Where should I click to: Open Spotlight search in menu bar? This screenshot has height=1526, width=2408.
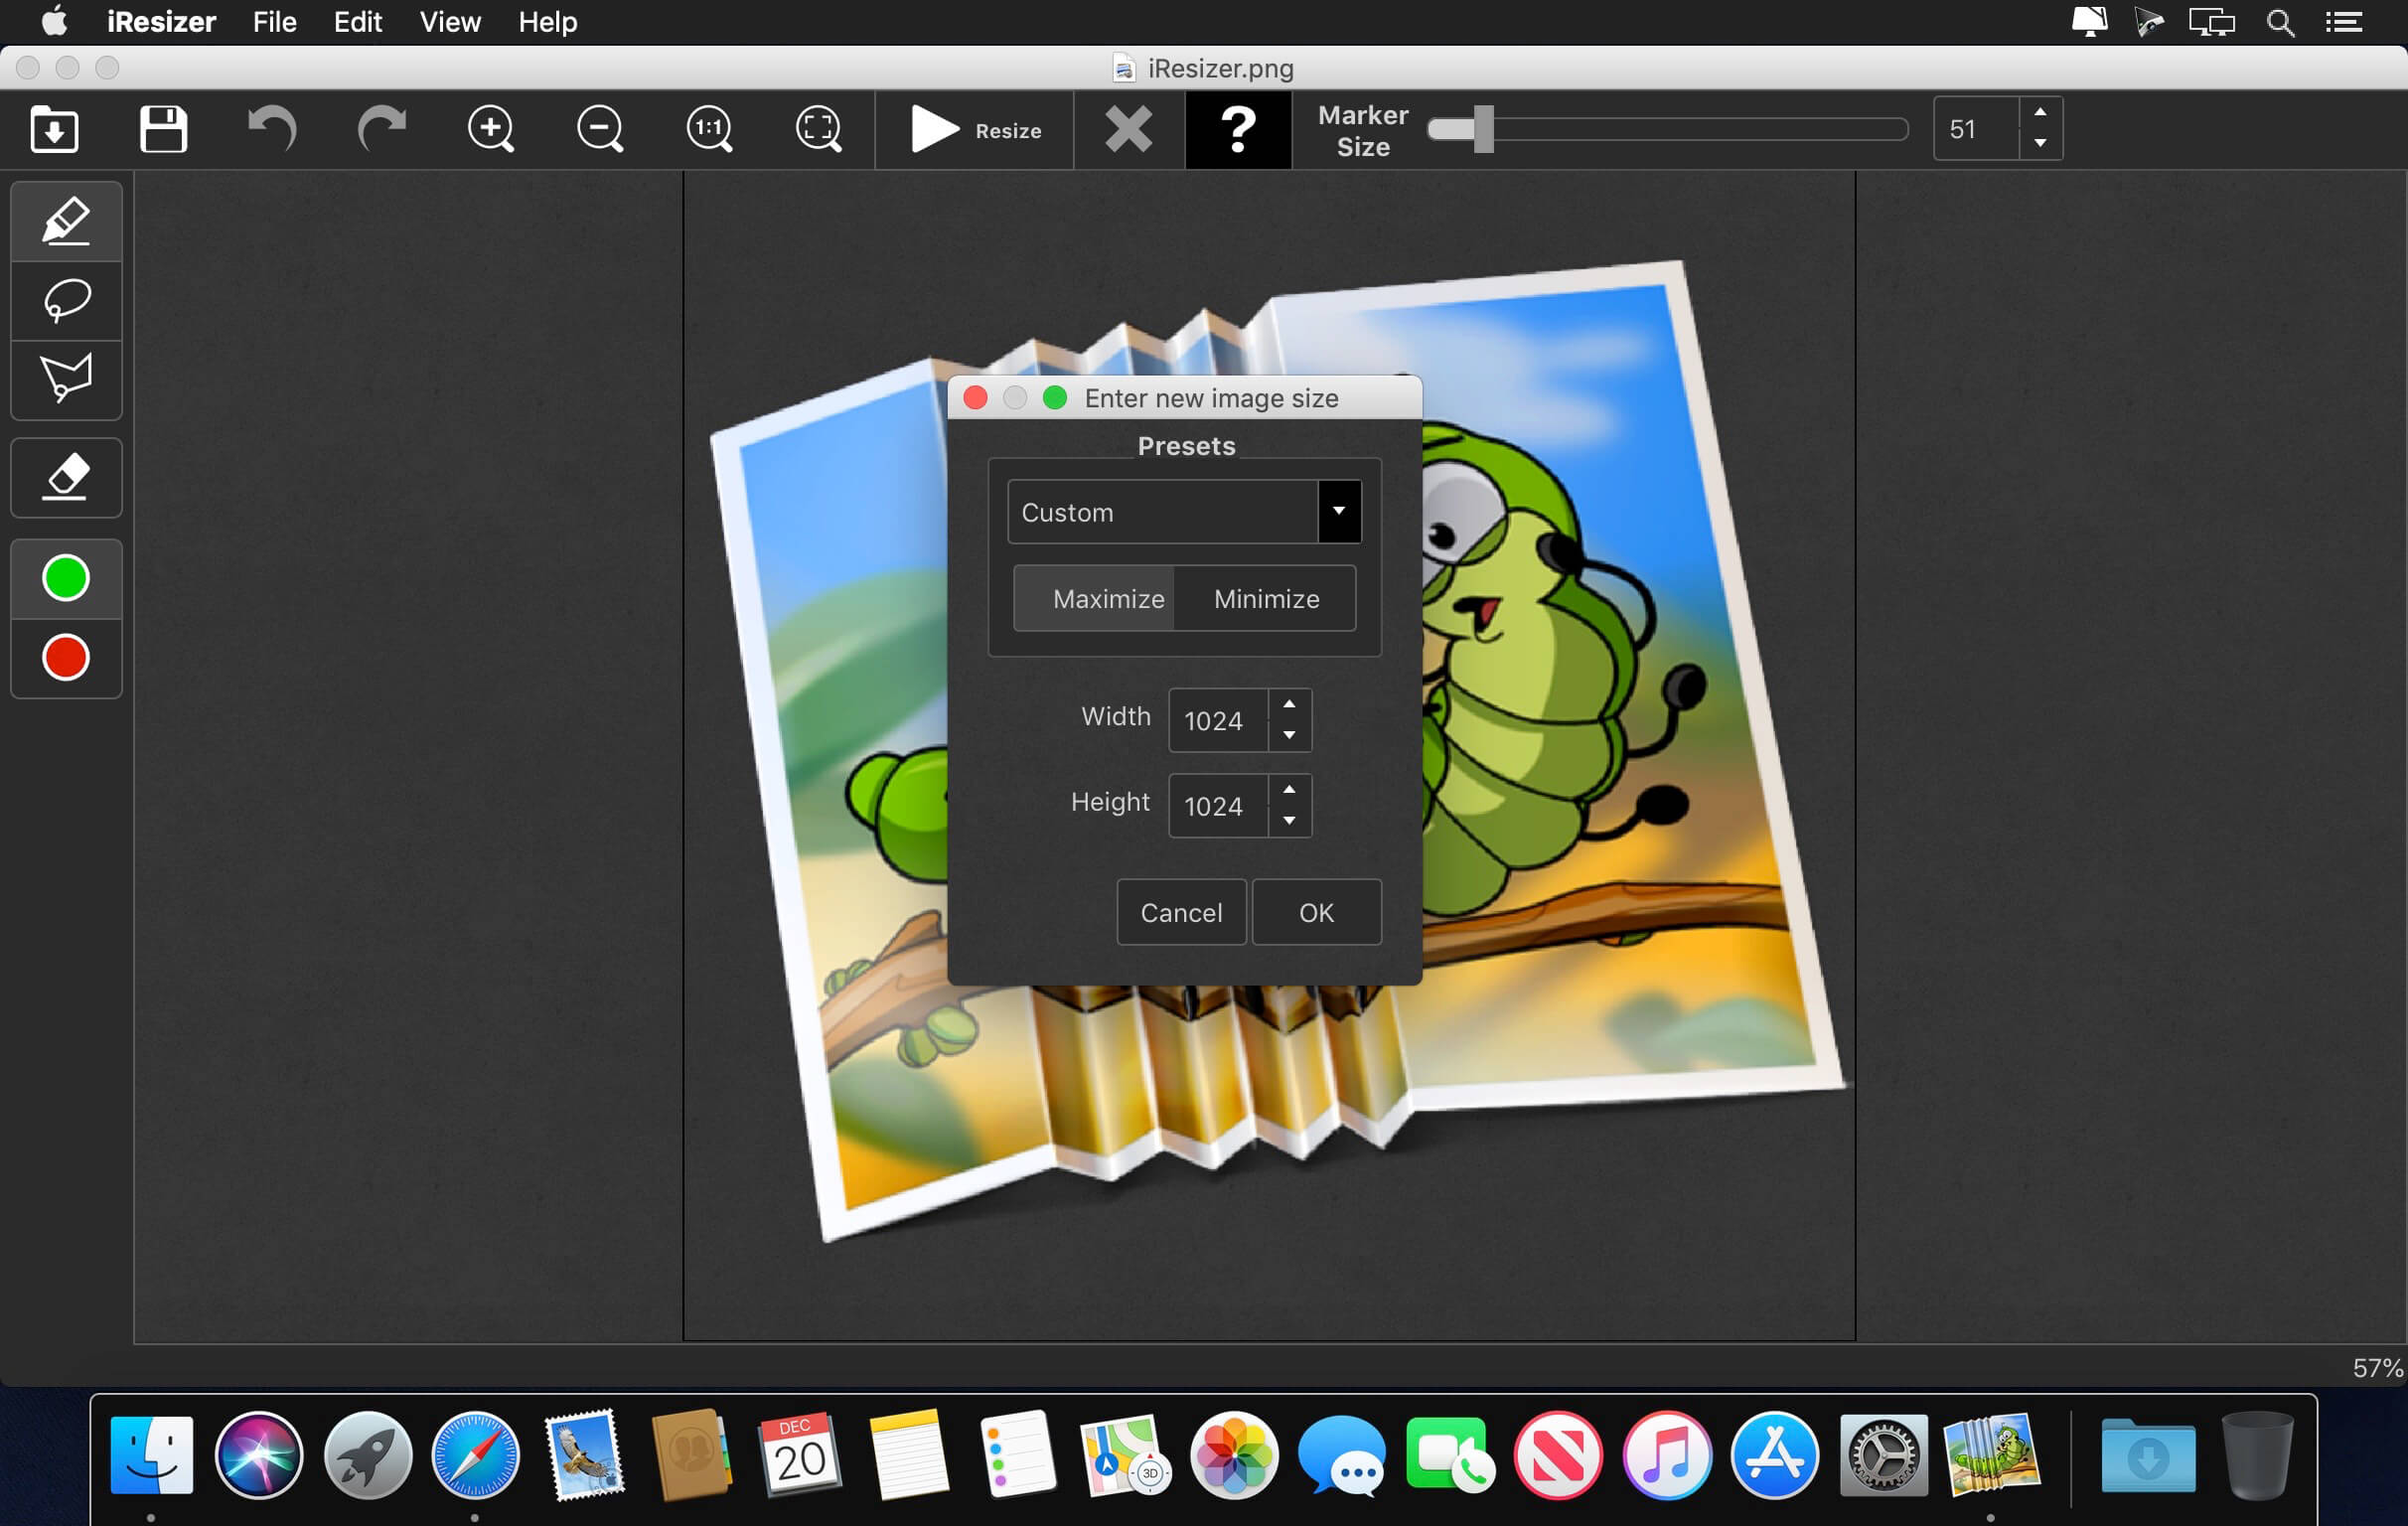(2280, 22)
